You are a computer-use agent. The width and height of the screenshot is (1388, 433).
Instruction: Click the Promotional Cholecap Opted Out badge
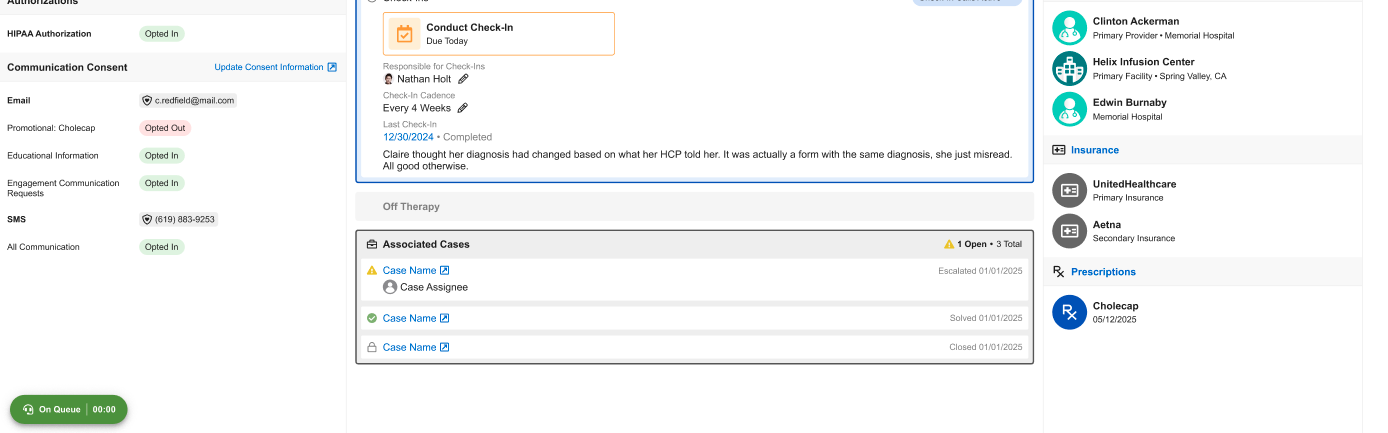point(165,128)
